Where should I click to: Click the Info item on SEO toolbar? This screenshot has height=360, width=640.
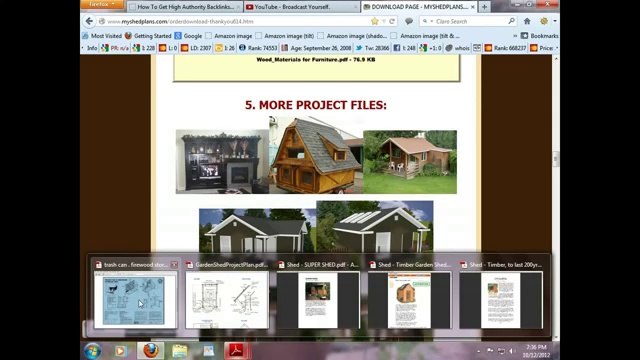92,48
